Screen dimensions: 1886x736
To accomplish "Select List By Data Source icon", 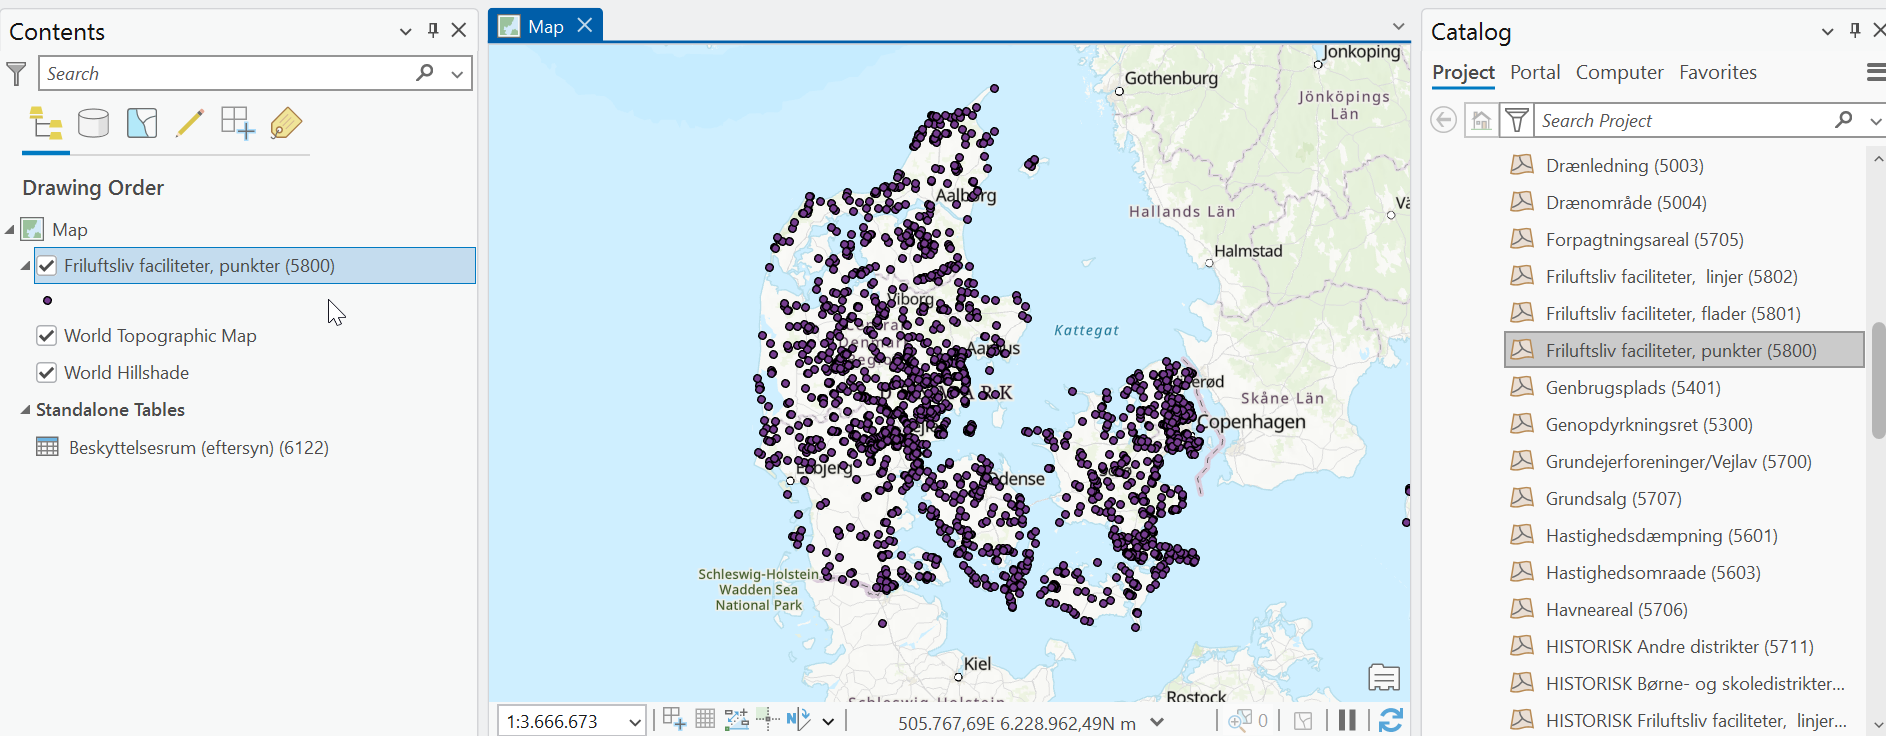I will [x=93, y=124].
